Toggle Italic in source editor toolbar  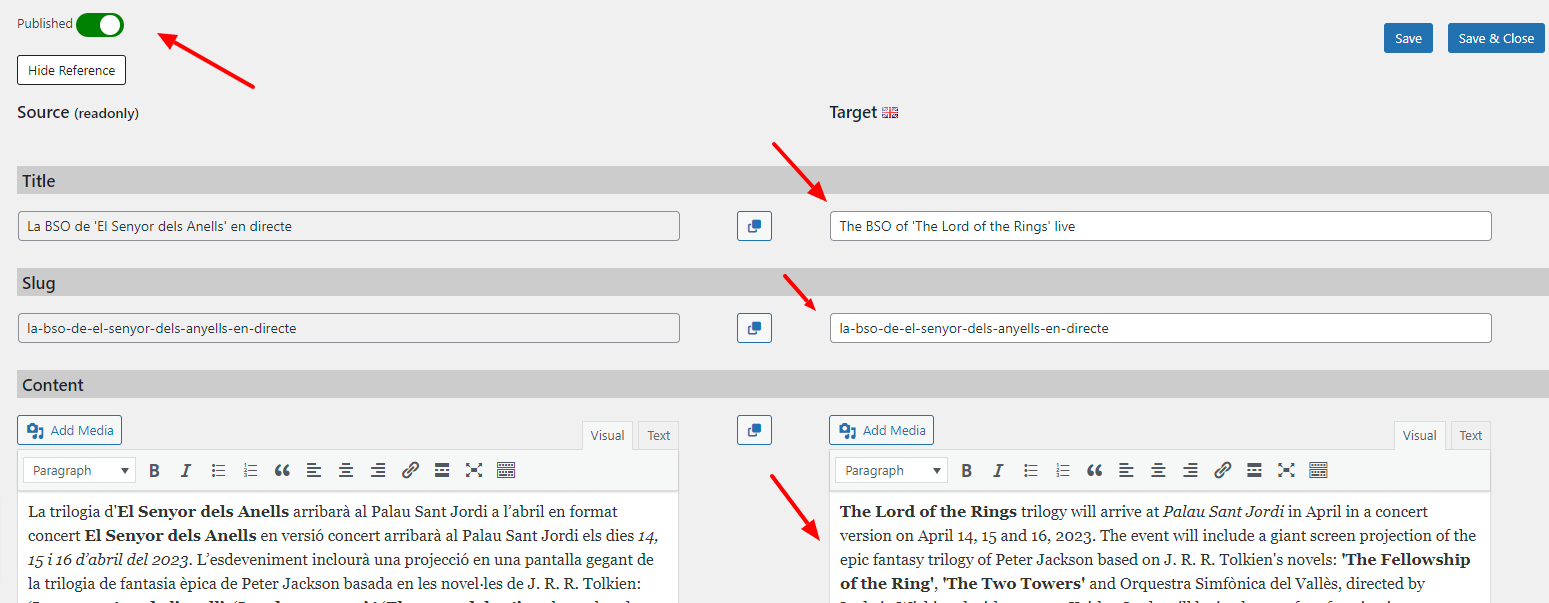tap(186, 470)
